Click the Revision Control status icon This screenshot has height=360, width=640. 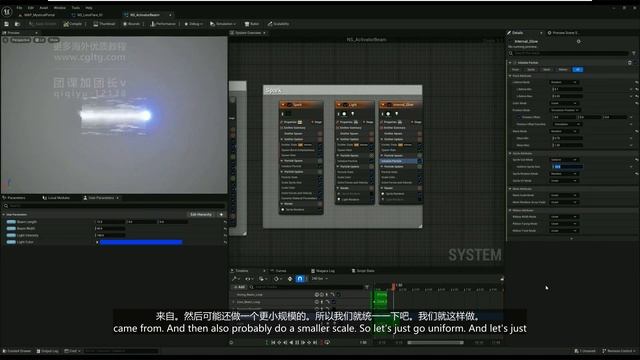click(x=618, y=351)
